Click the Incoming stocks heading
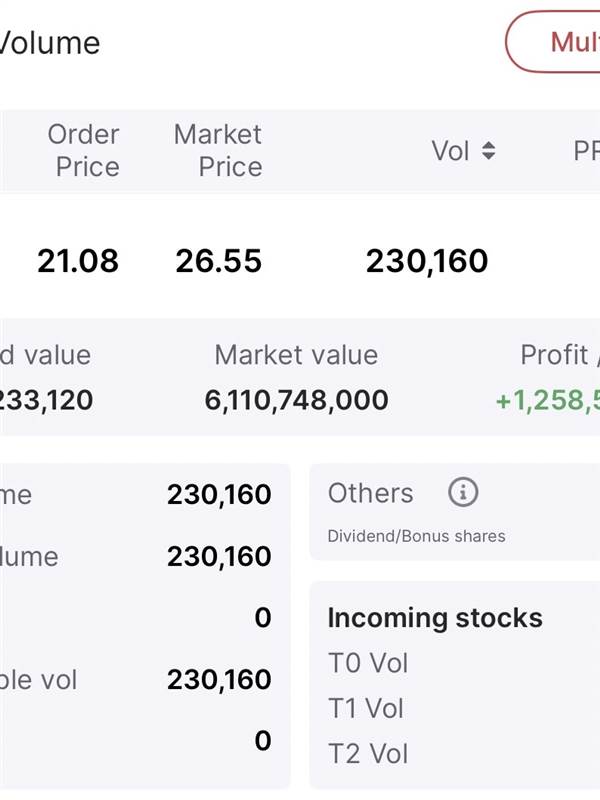Image resolution: width=600 pixels, height=800 pixels. coord(435,618)
